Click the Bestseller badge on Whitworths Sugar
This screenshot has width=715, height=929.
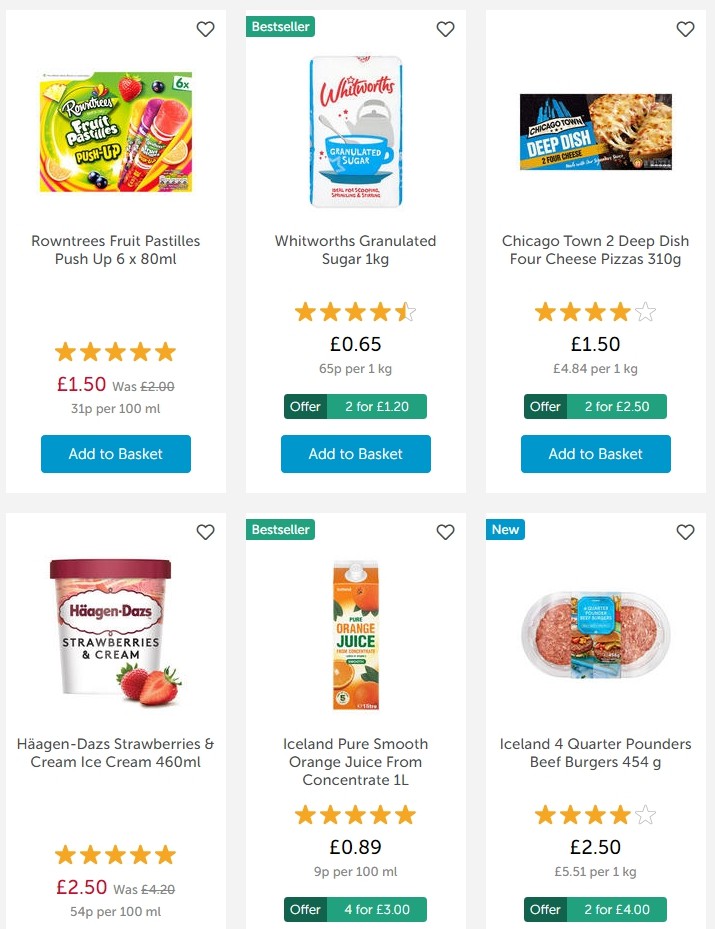(280, 27)
